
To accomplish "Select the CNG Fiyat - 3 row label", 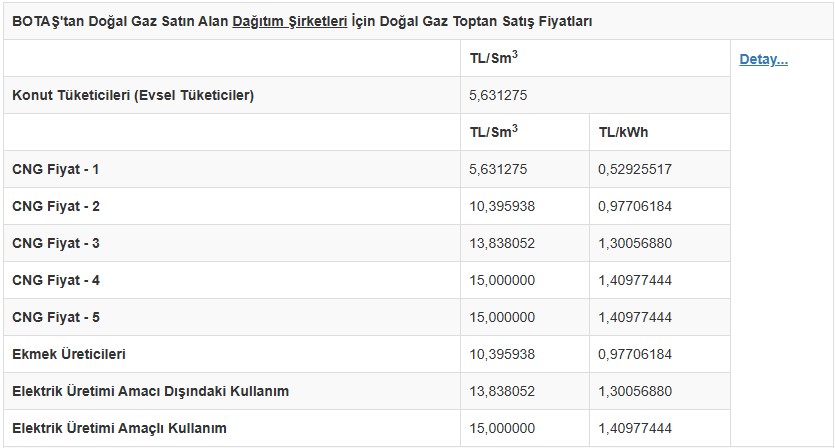I will pyautogui.click(x=55, y=243).
